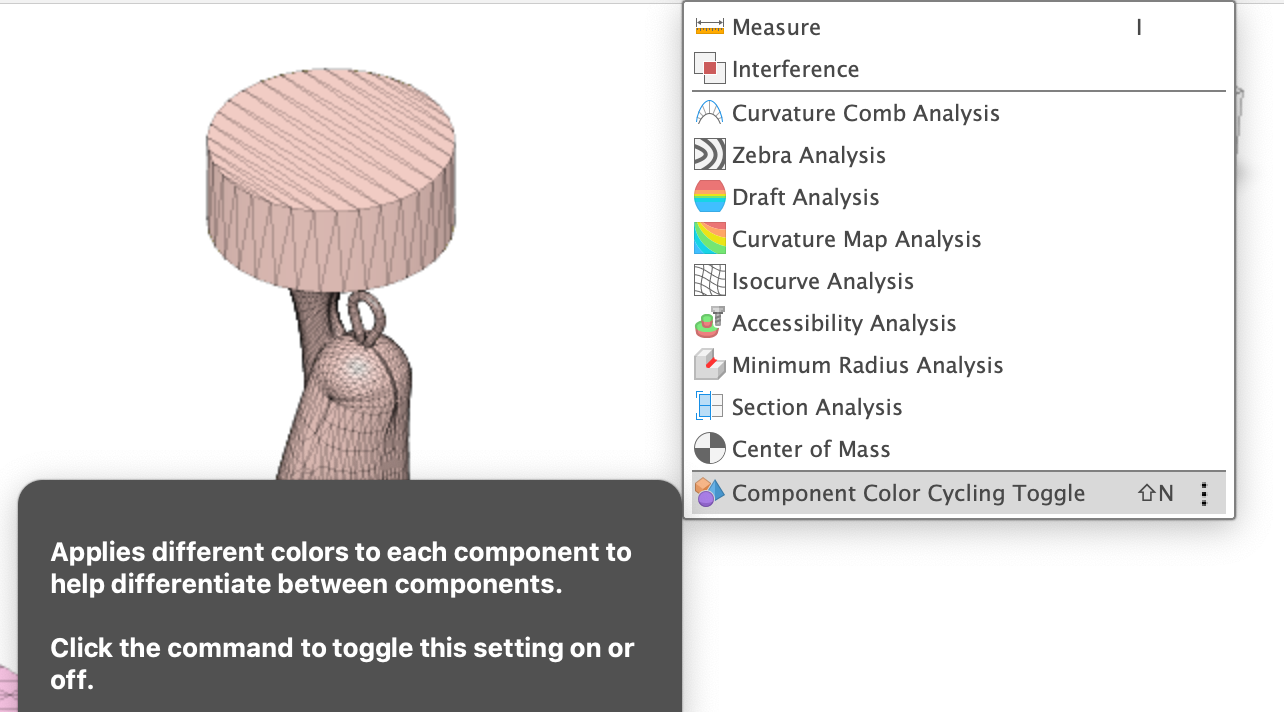
Task: Click the ⇧N shortcut label
Action: click(x=1154, y=492)
